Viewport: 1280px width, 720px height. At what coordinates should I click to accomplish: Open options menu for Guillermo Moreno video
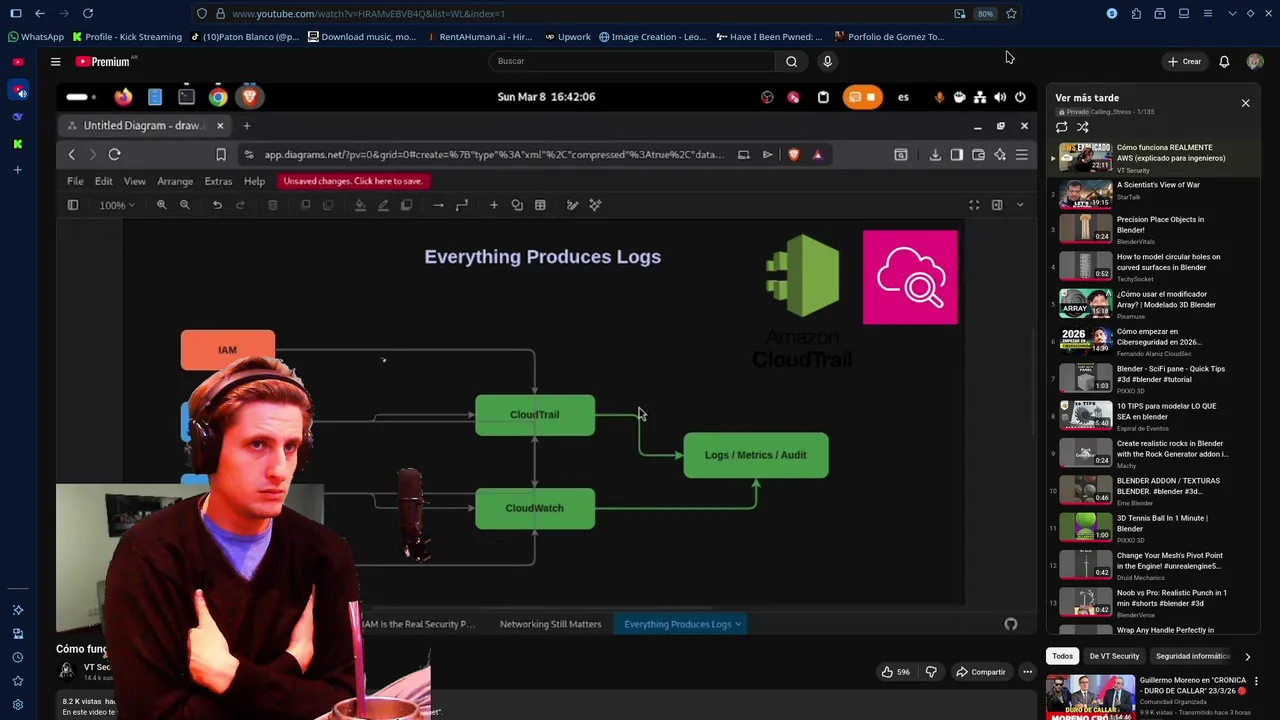1256,682
